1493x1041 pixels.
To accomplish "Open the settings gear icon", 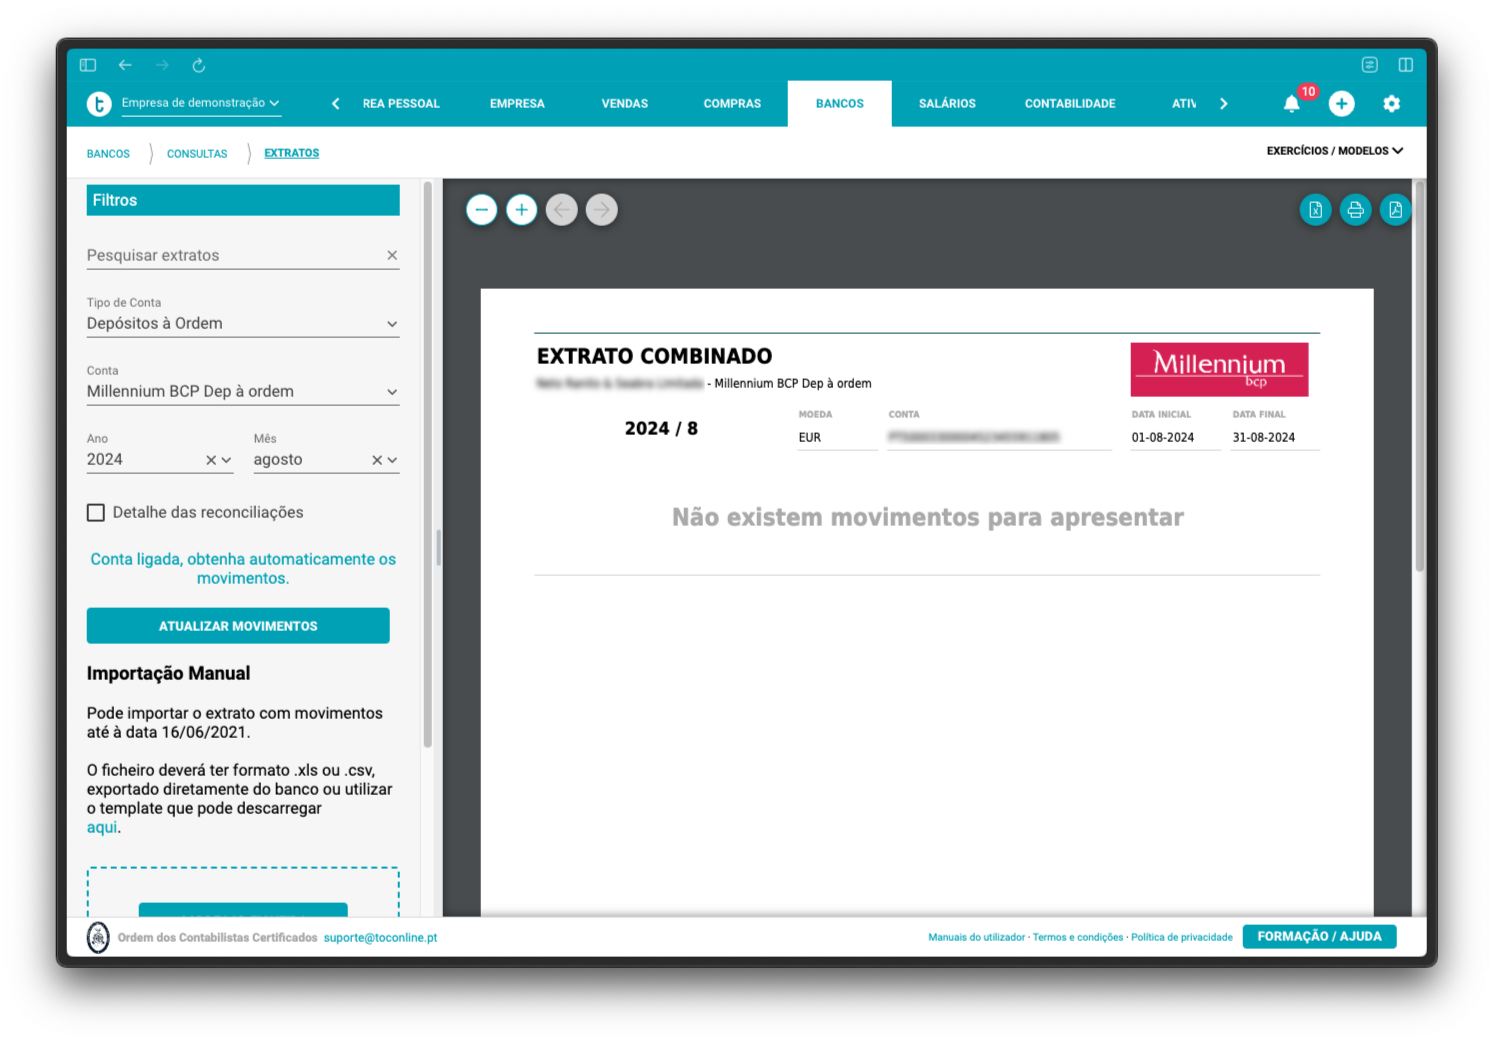I will pyautogui.click(x=1392, y=104).
